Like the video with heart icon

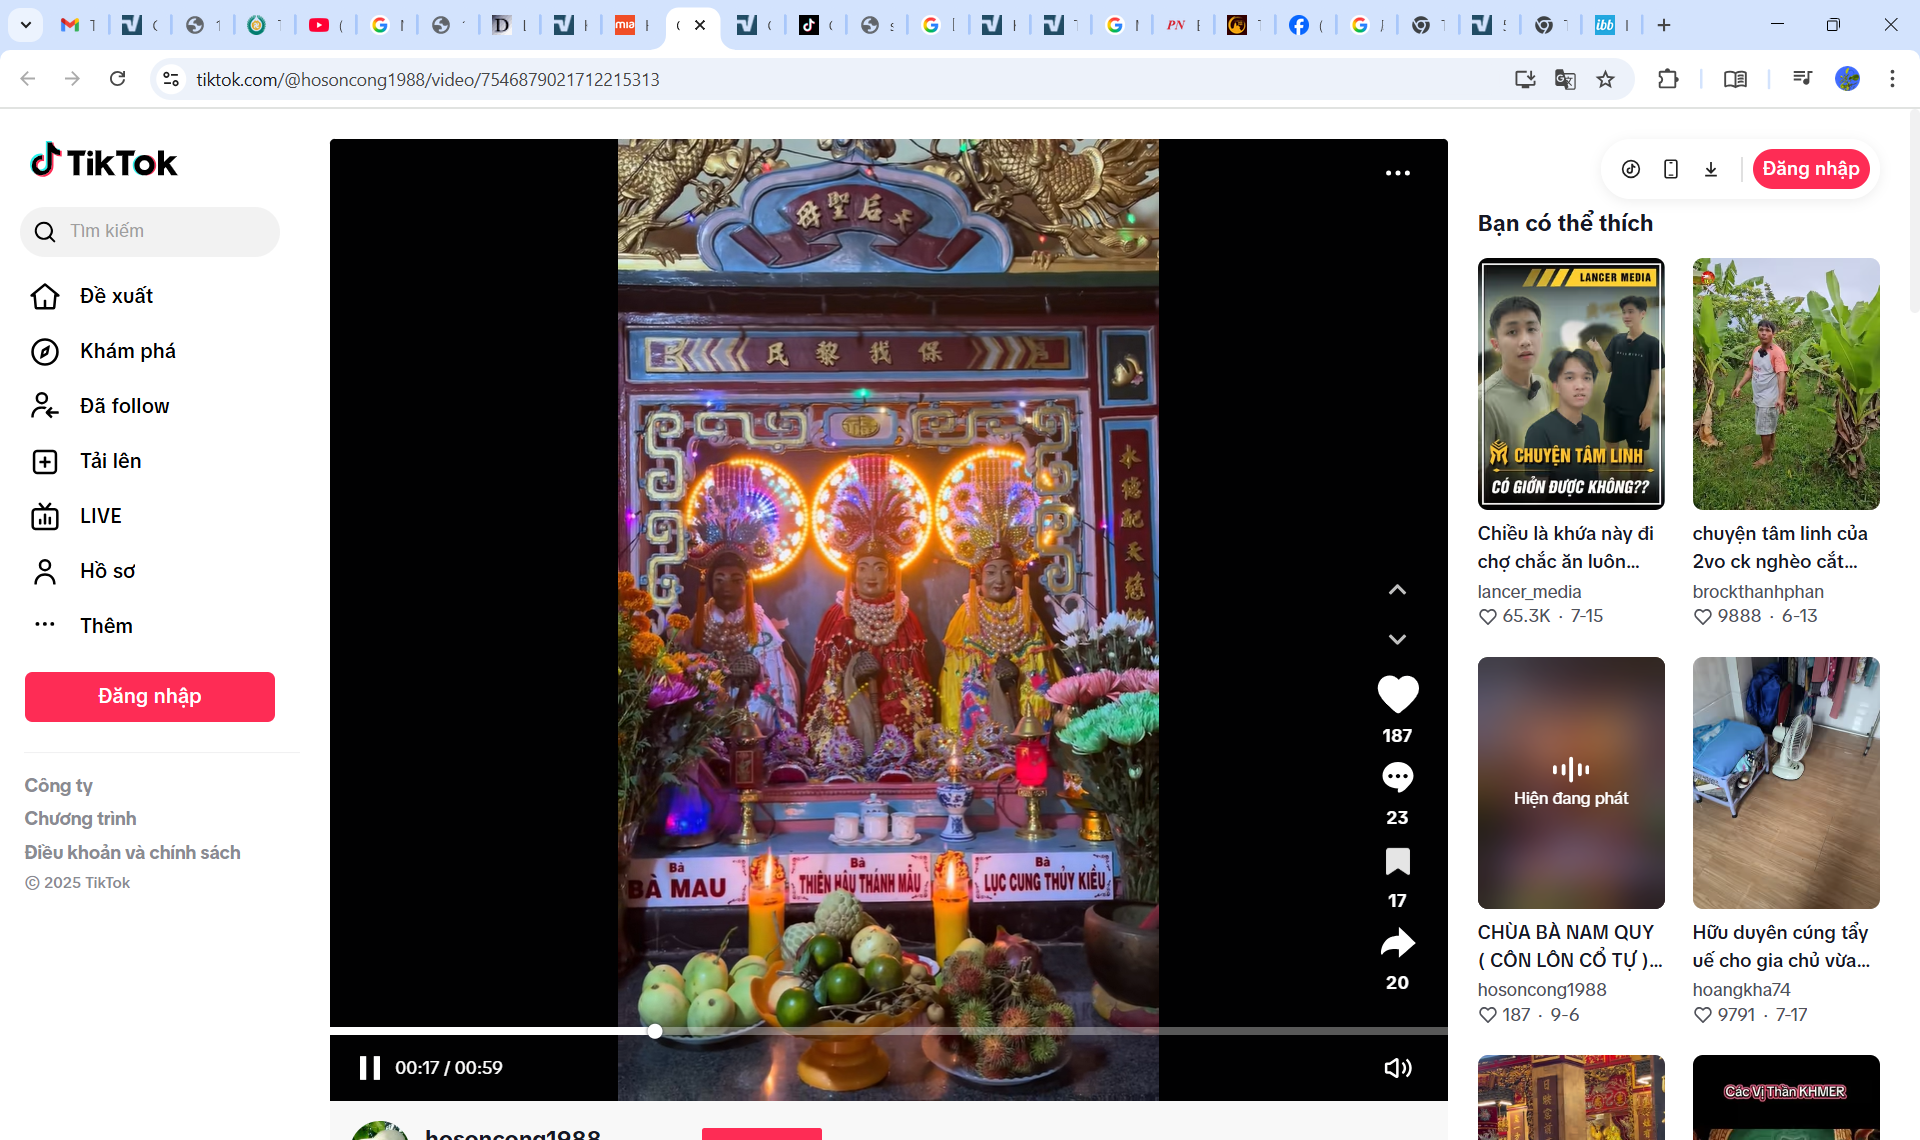[x=1397, y=694]
